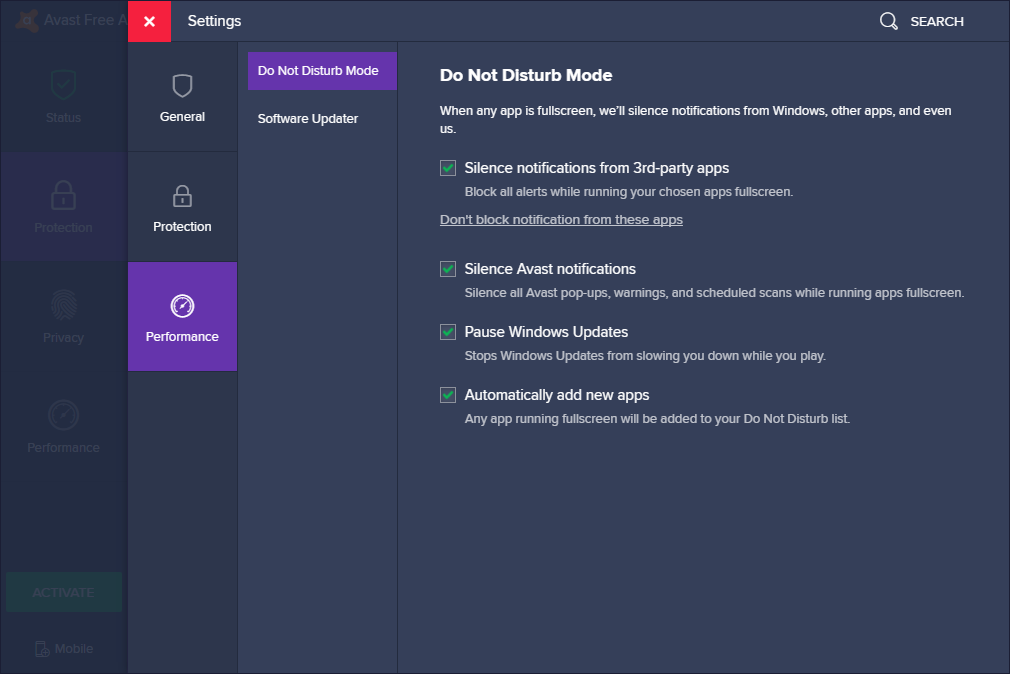
Task: Open the Status shield in main sidebar
Action: [63, 87]
